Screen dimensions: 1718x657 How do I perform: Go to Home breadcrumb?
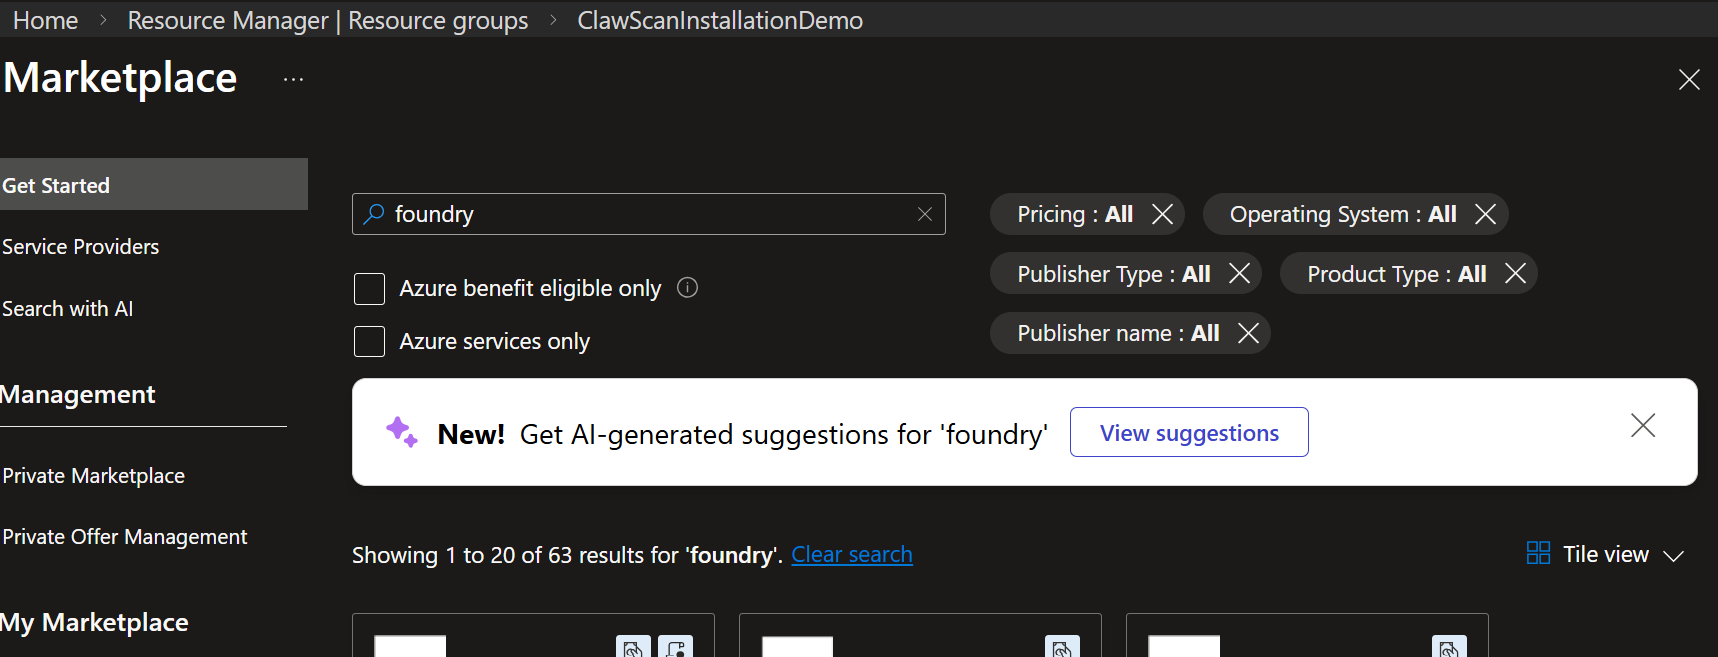[45, 20]
